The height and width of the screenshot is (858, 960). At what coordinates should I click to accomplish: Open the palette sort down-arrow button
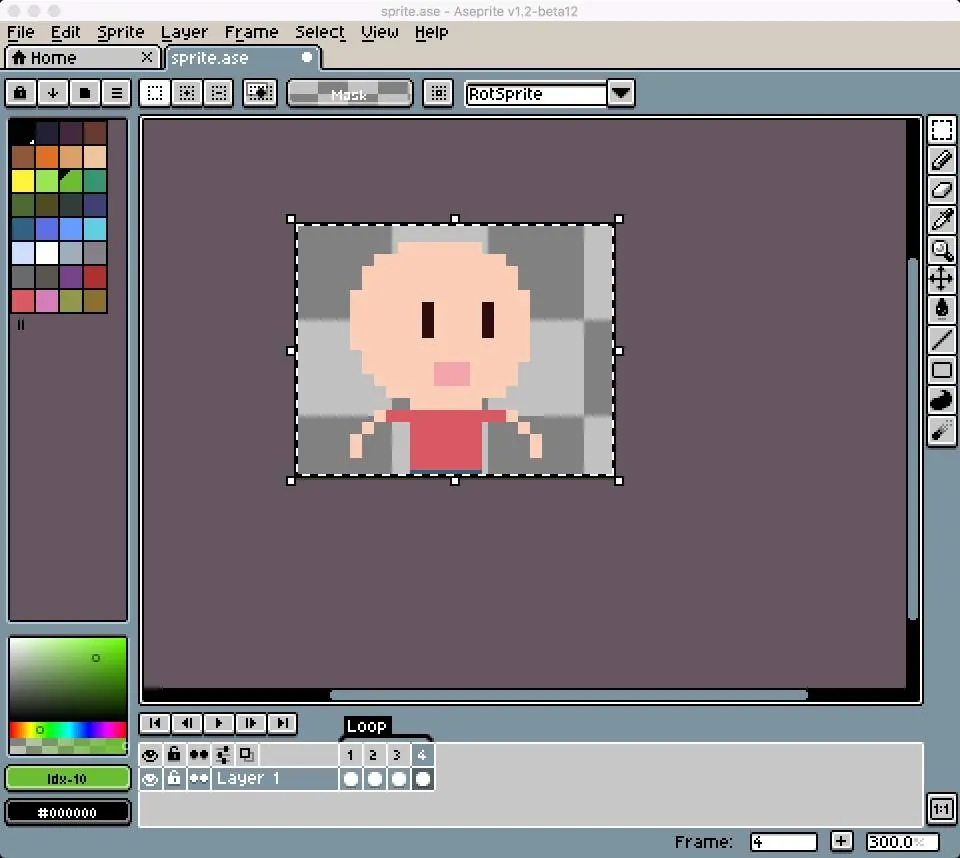(53, 93)
